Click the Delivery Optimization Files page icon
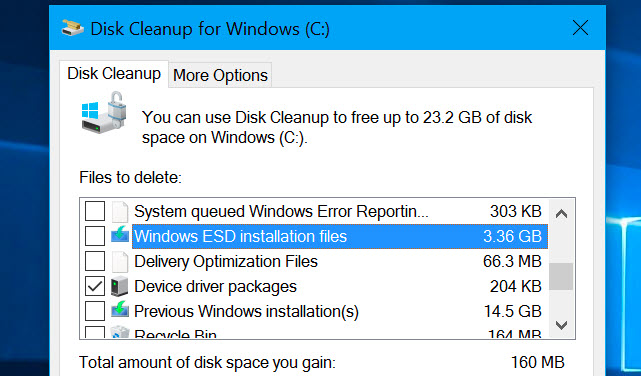 [120, 262]
